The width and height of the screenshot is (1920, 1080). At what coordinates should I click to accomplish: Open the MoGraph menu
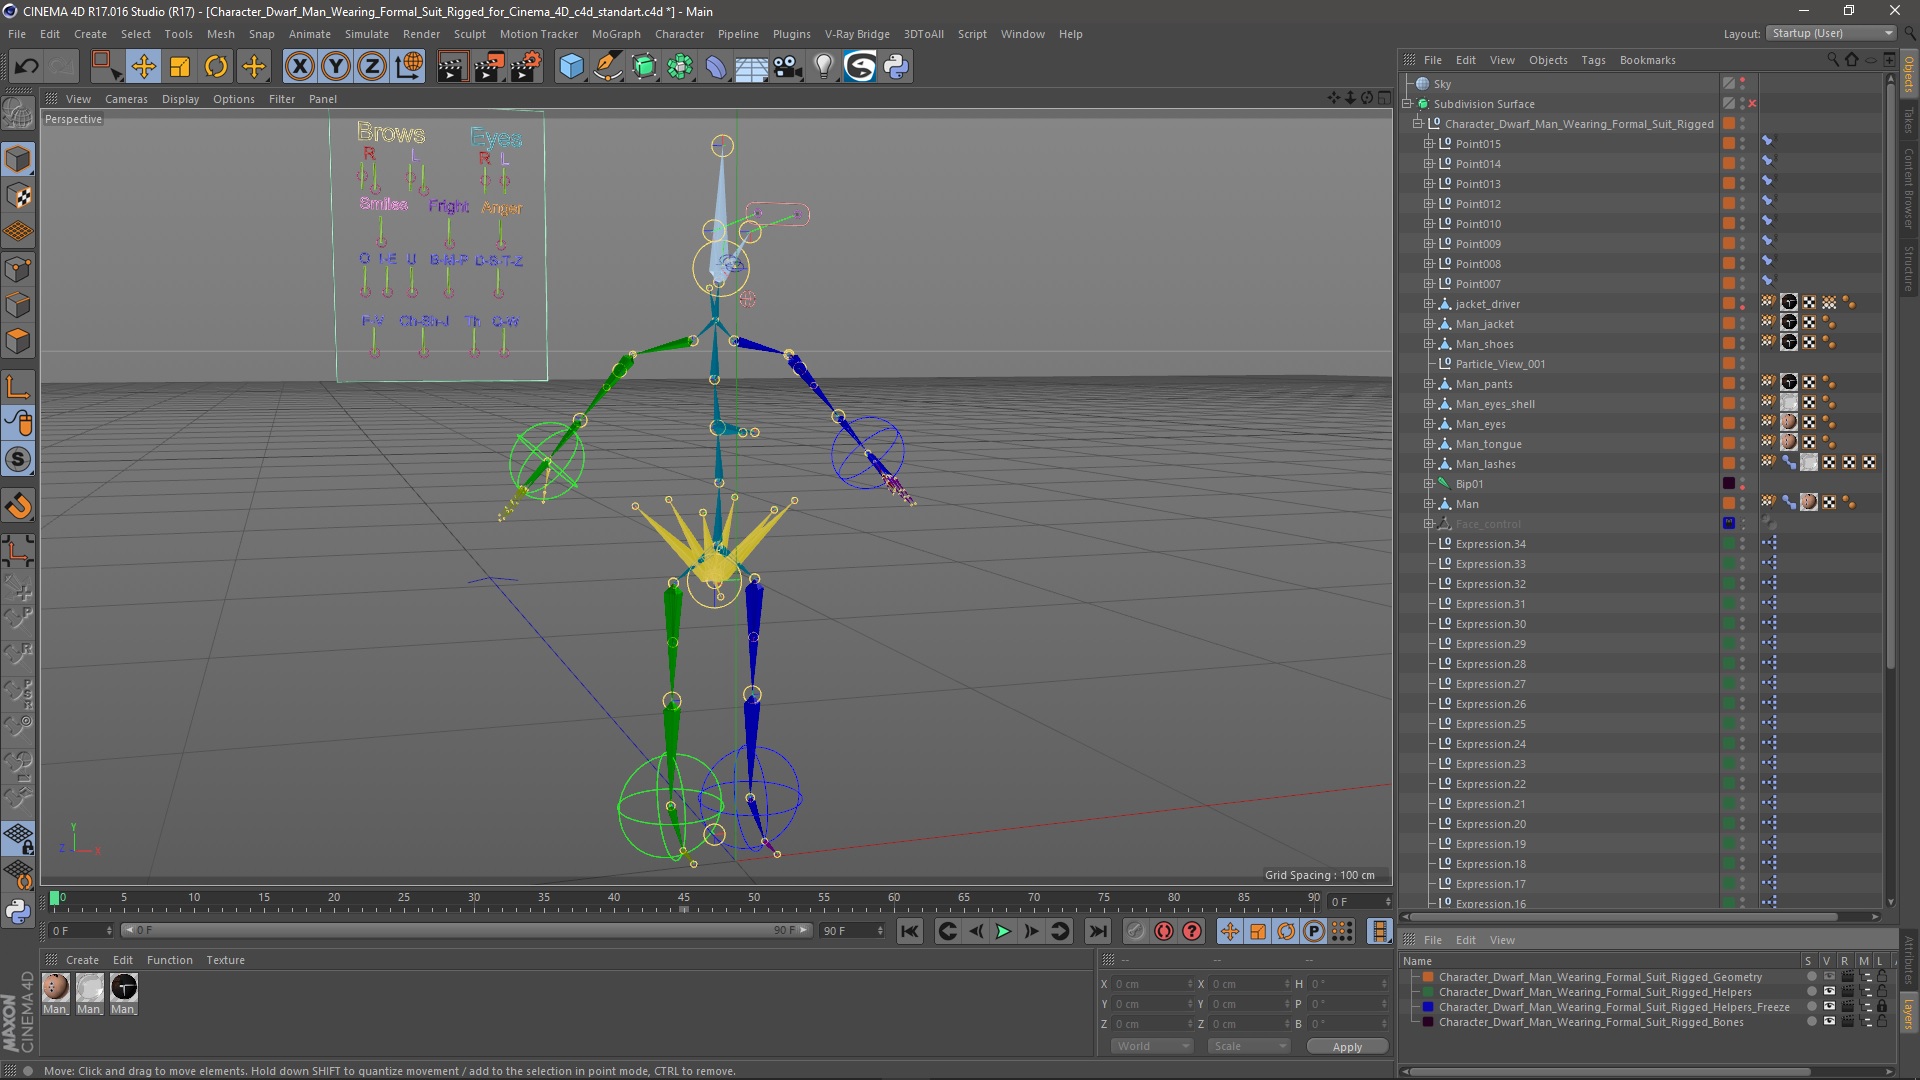616,34
